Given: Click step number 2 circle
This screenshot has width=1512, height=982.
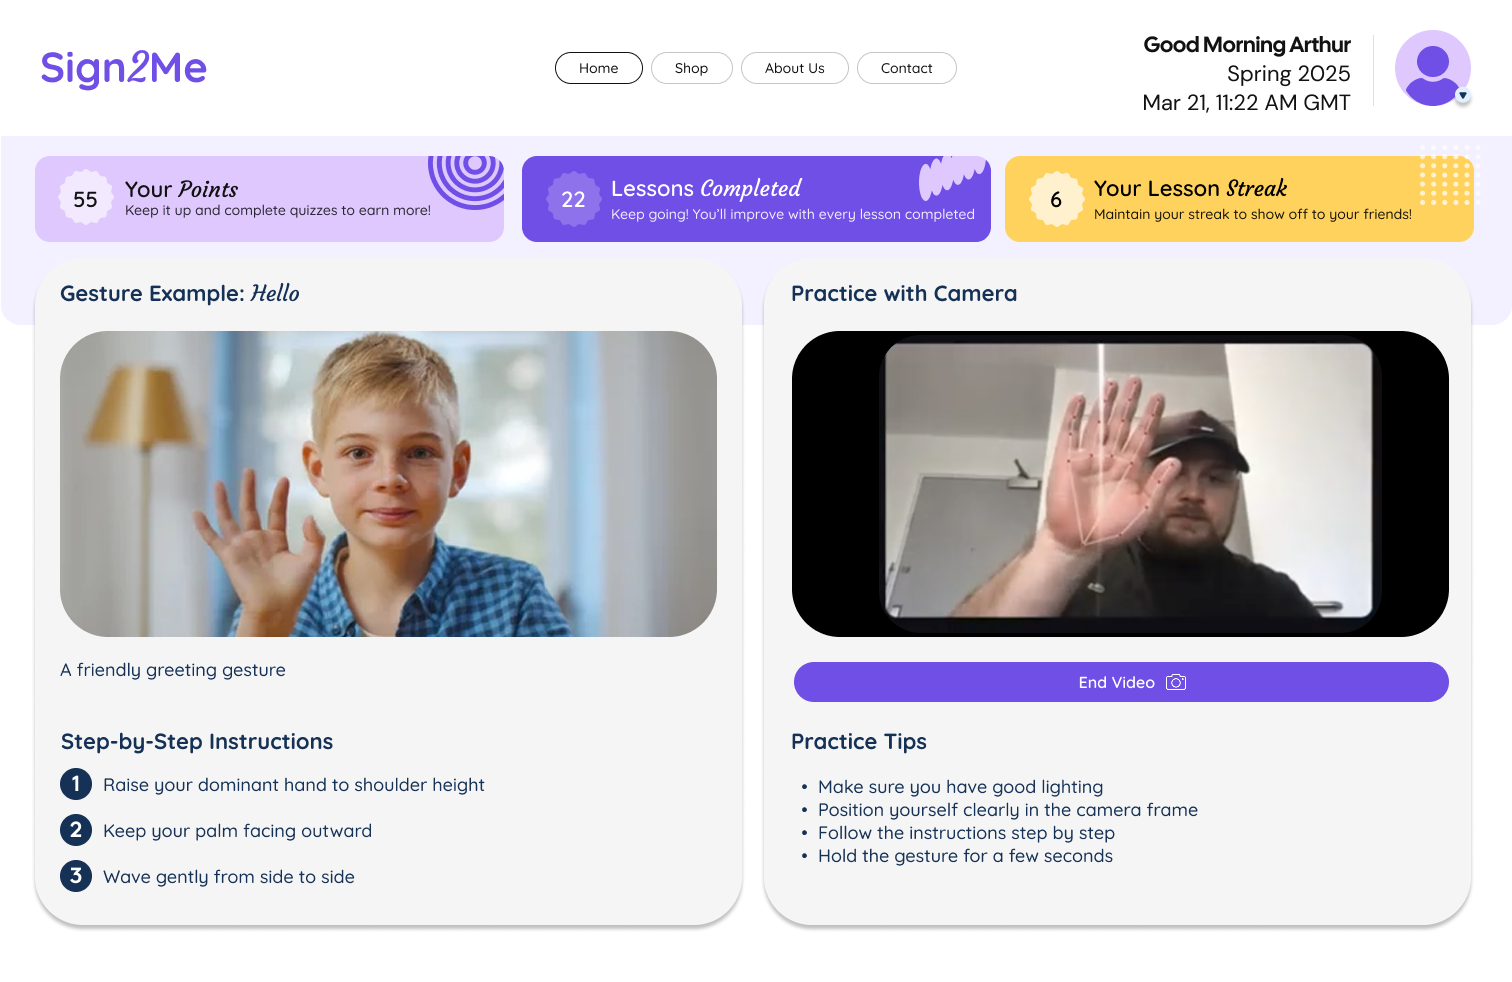Looking at the screenshot, I should pos(76,830).
